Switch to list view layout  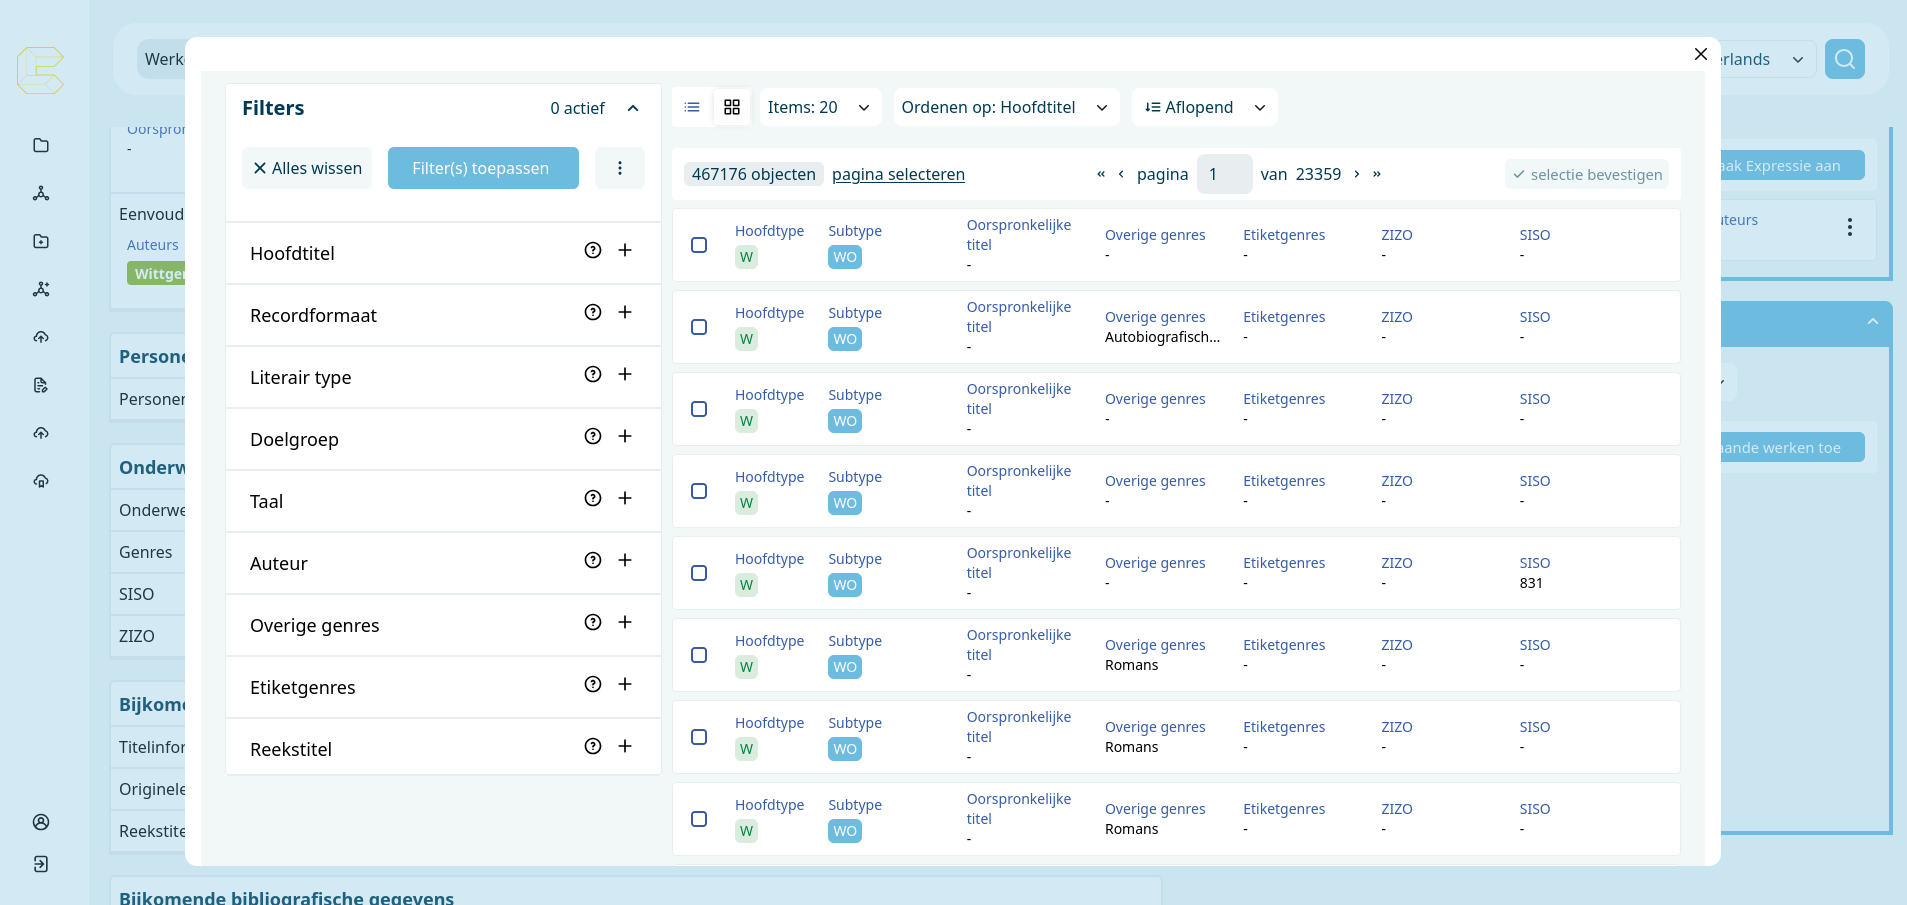pyautogui.click(x=692, y=107)
